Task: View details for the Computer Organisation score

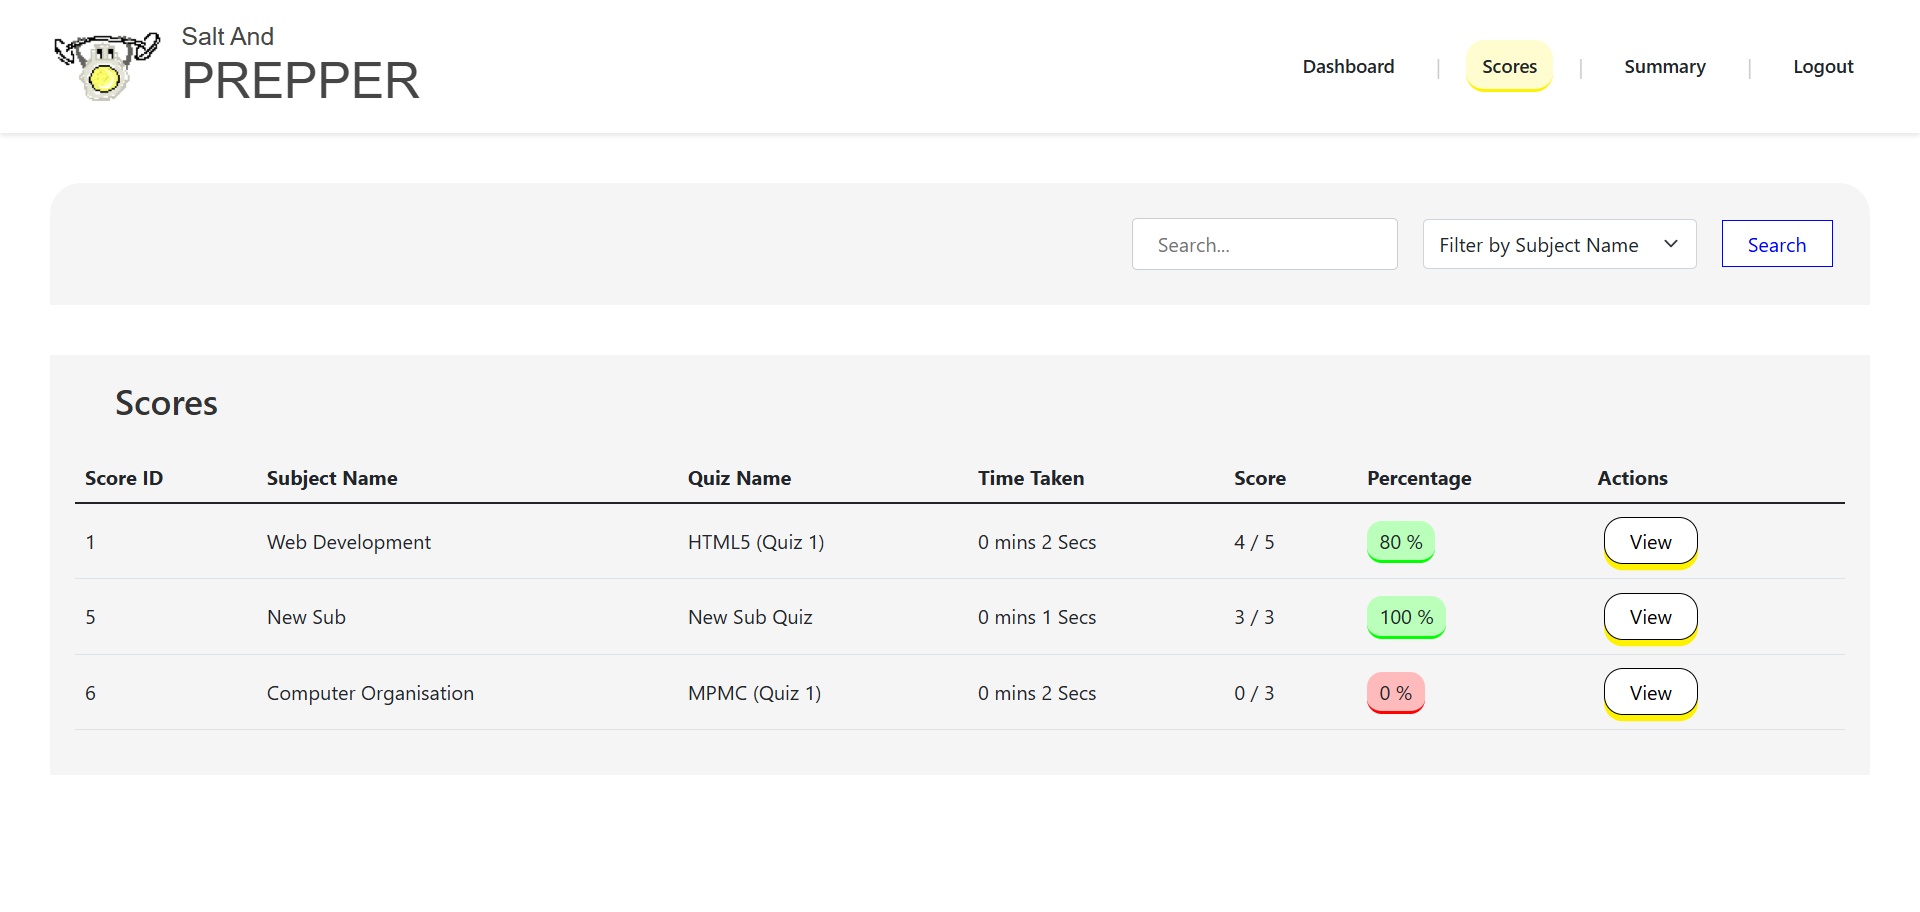Action: 1650,693
